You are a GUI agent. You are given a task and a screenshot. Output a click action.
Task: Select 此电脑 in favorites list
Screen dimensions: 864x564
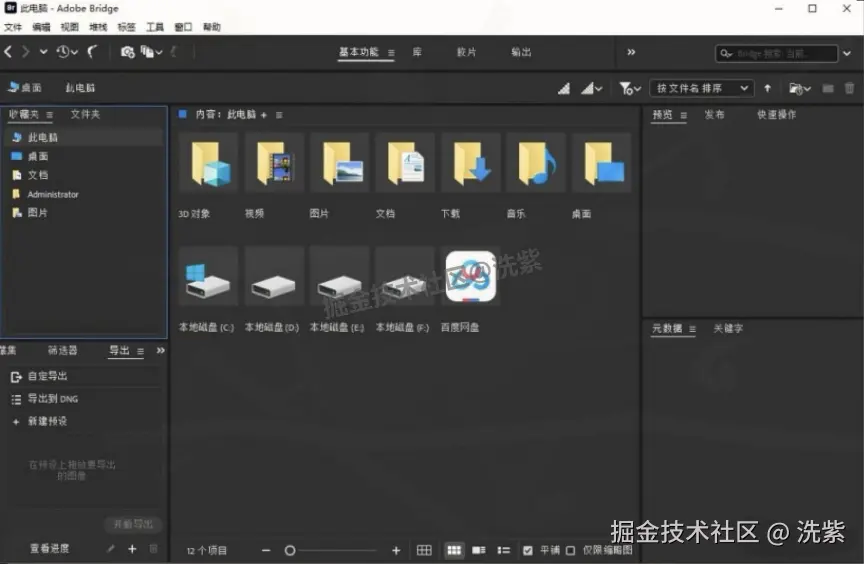pos(84,137)
